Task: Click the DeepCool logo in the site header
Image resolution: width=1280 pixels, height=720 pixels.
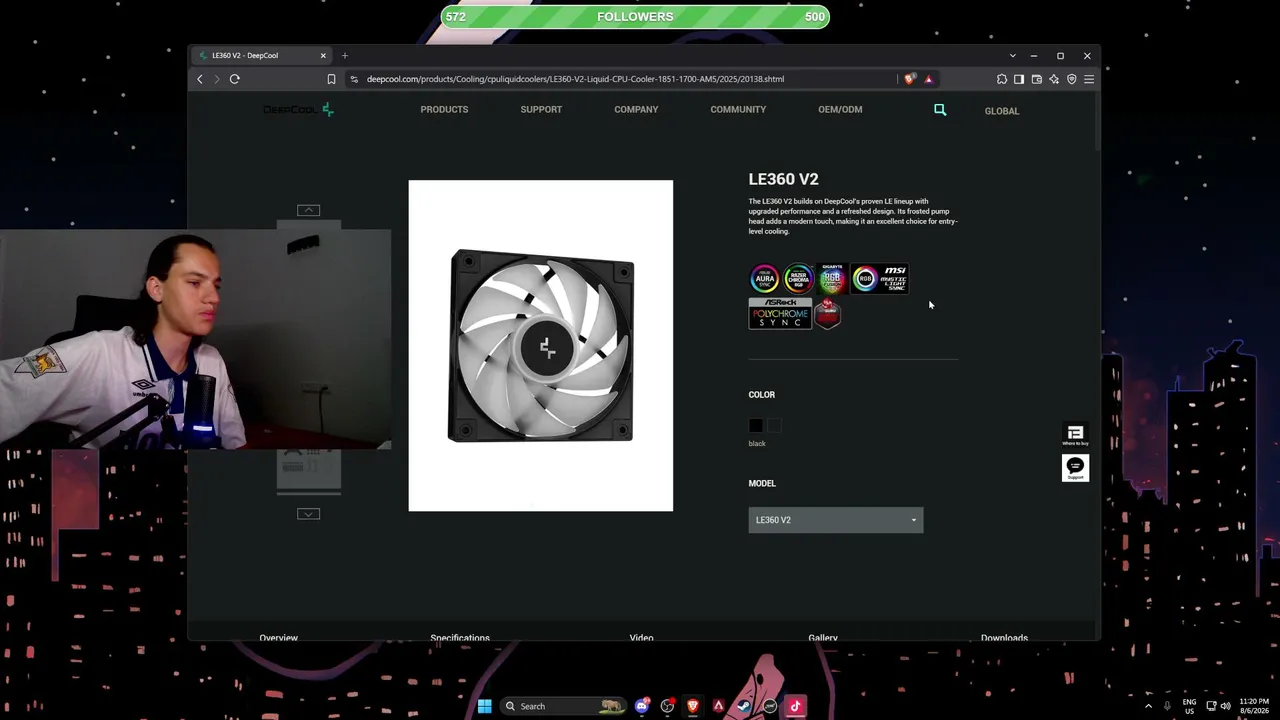Action: 298,110
